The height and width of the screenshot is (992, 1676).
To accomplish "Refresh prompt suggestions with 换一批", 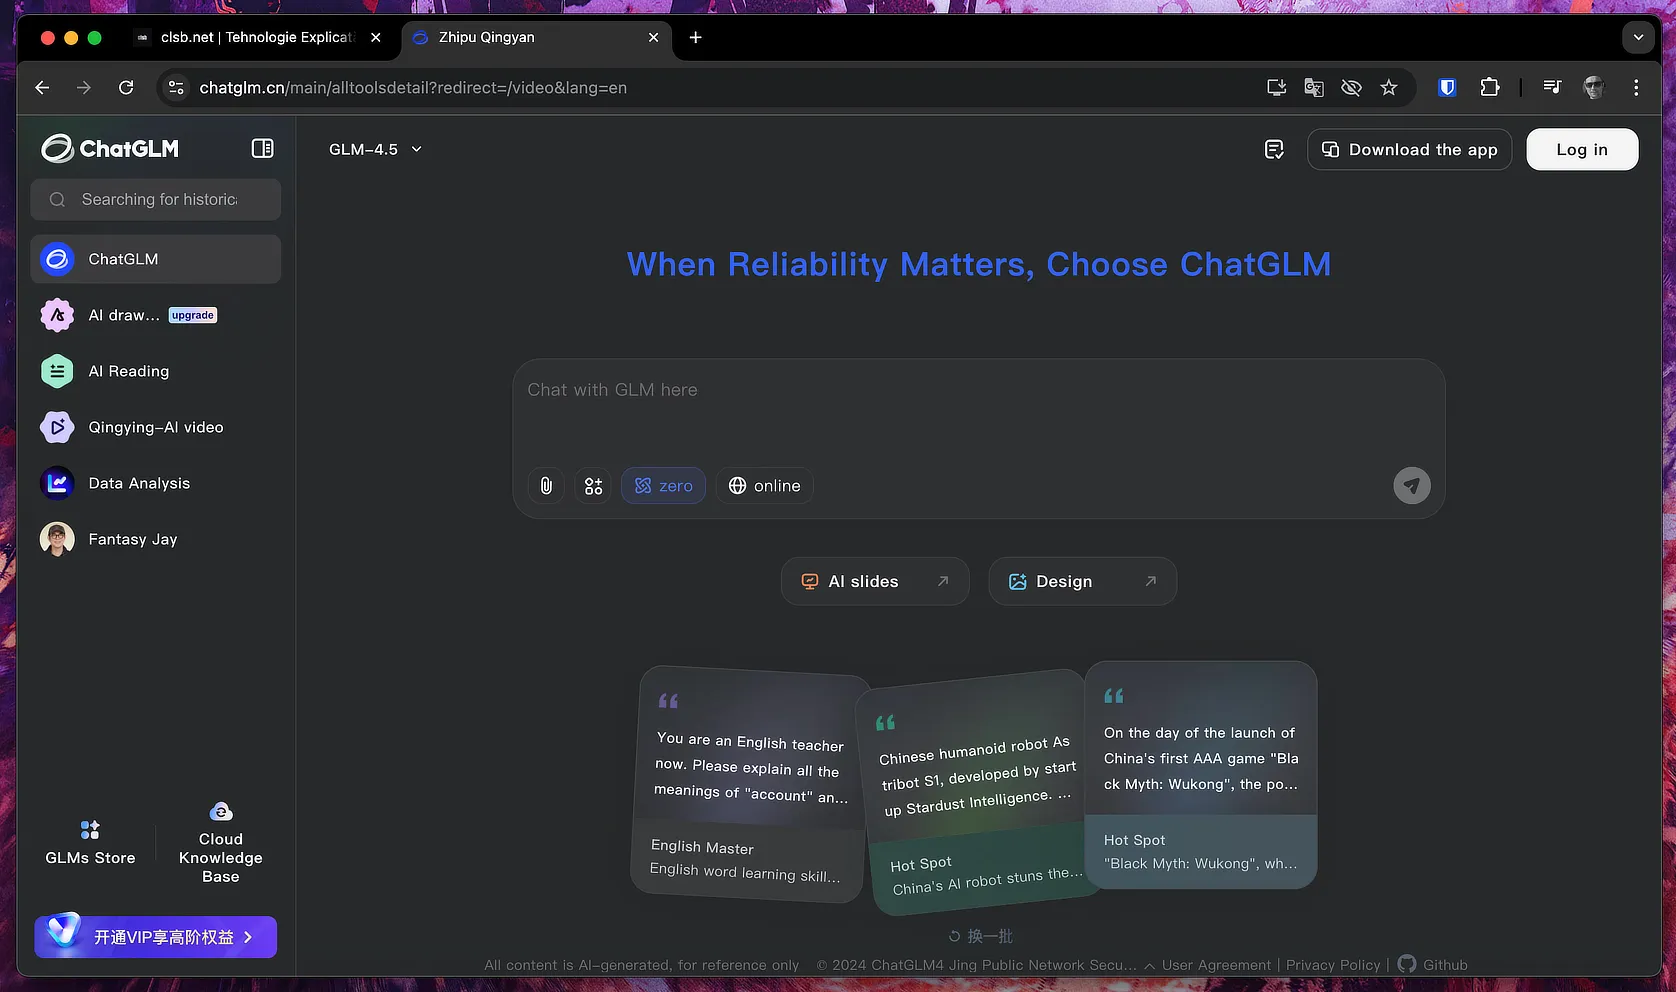I will (981, 936).
